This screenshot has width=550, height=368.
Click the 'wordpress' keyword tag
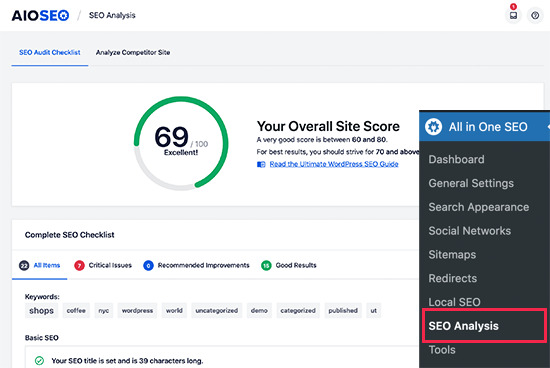pos(137,311)
